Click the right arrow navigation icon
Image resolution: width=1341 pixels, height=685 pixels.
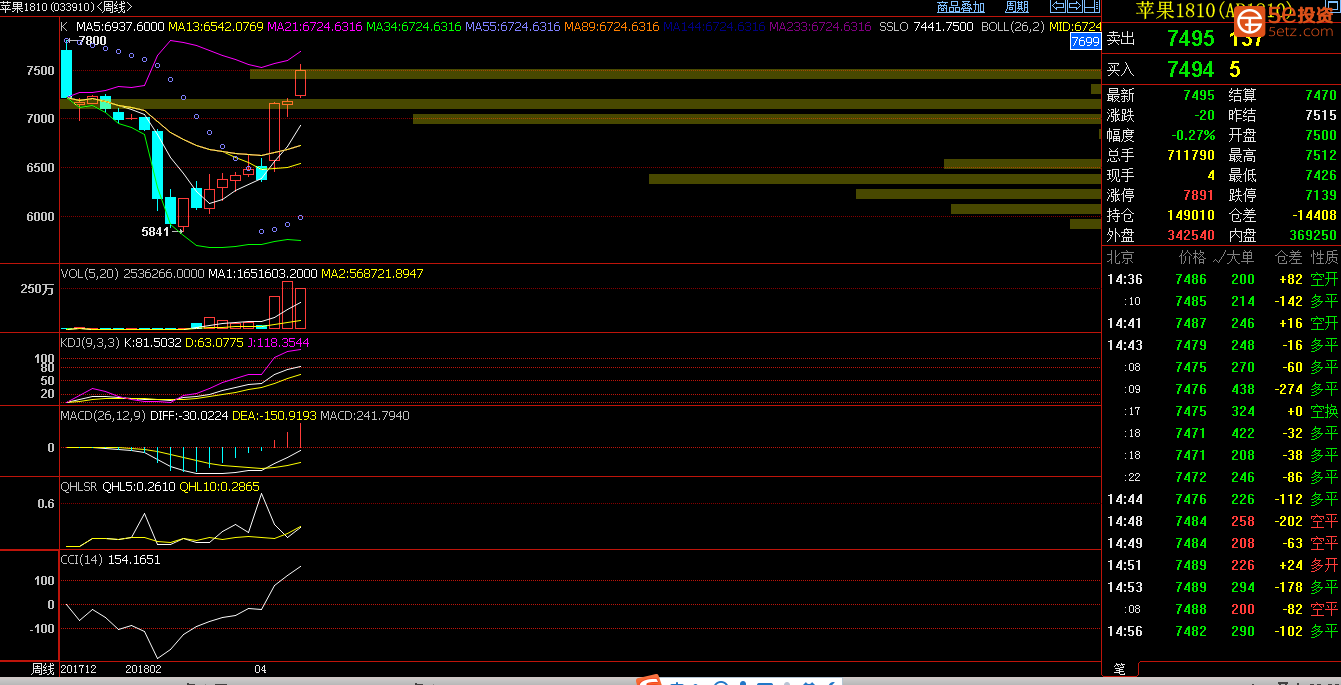point(1076,7)
